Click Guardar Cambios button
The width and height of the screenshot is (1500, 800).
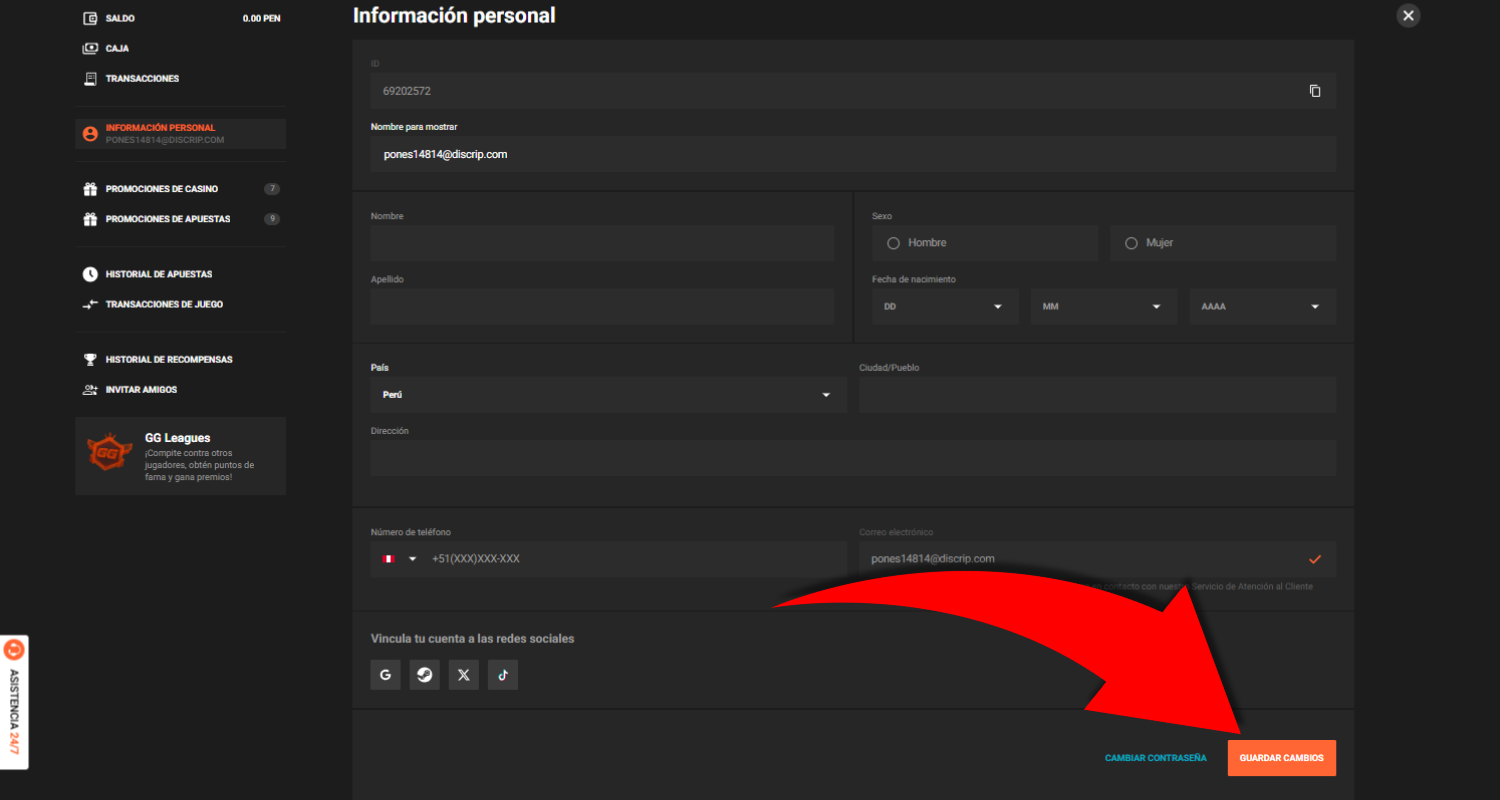[x=1281, y=758]
